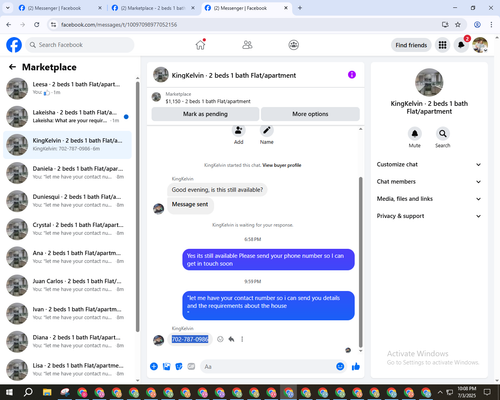
Task: Open a new browser tab
Action: click(300, 8)
